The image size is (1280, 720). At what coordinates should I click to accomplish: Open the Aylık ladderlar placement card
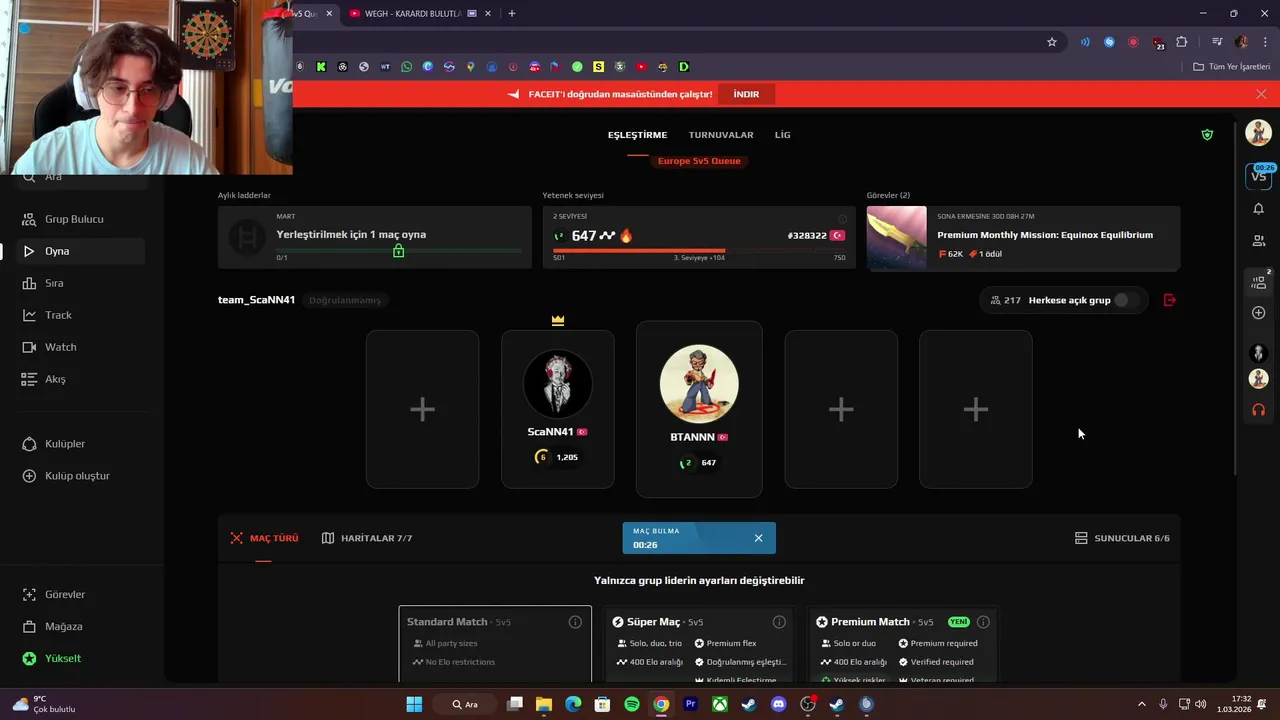375,238
